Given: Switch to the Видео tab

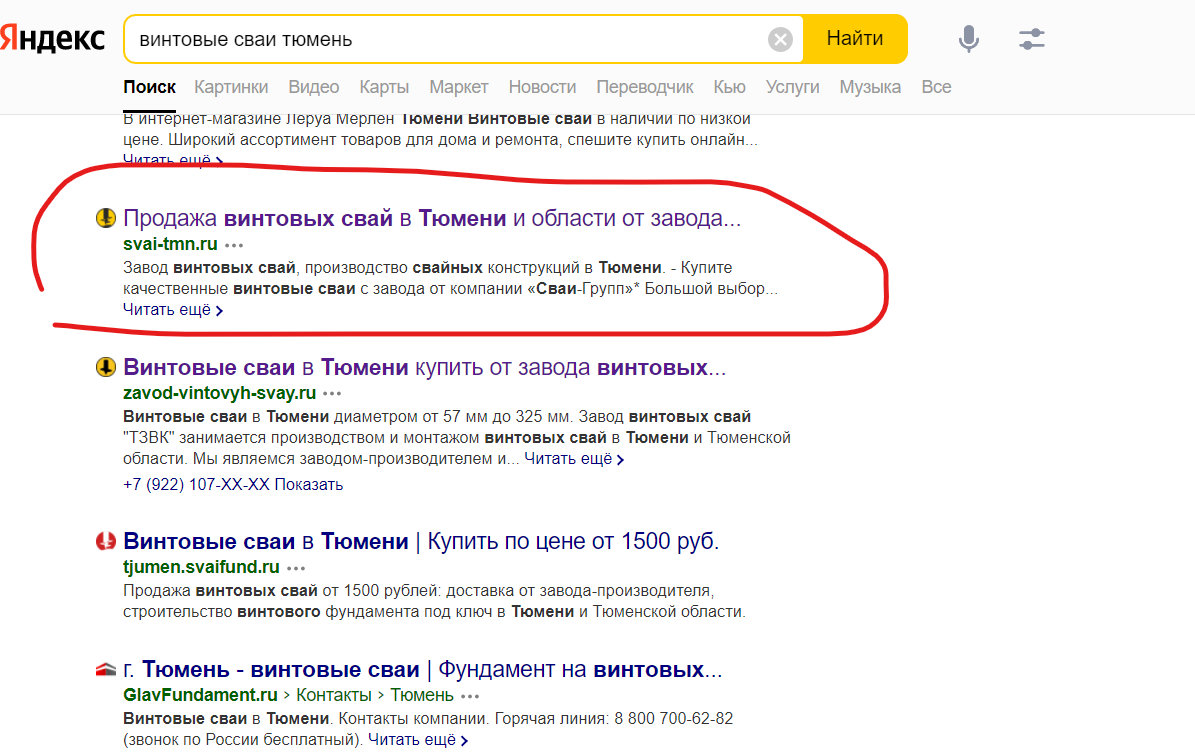Looking at the screenshot, I should click(313, 87).
